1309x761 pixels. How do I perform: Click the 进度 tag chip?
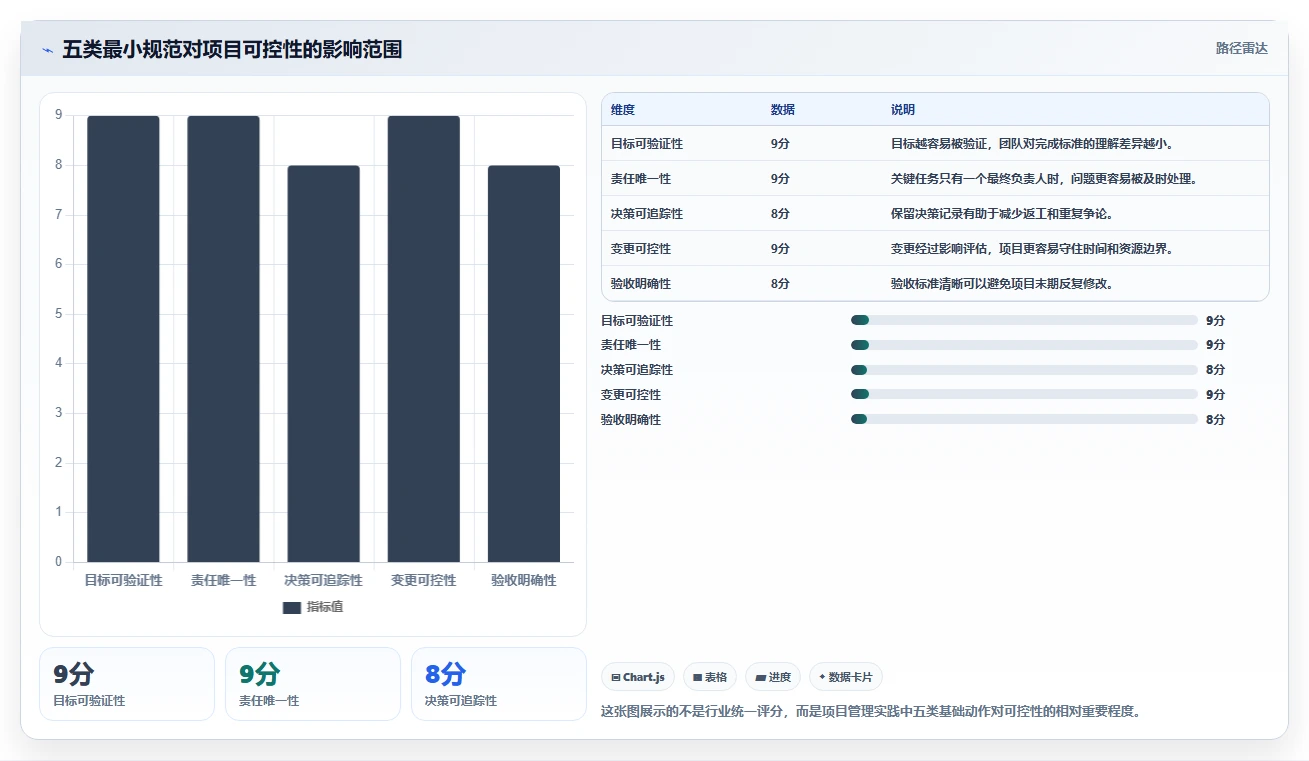773,677
